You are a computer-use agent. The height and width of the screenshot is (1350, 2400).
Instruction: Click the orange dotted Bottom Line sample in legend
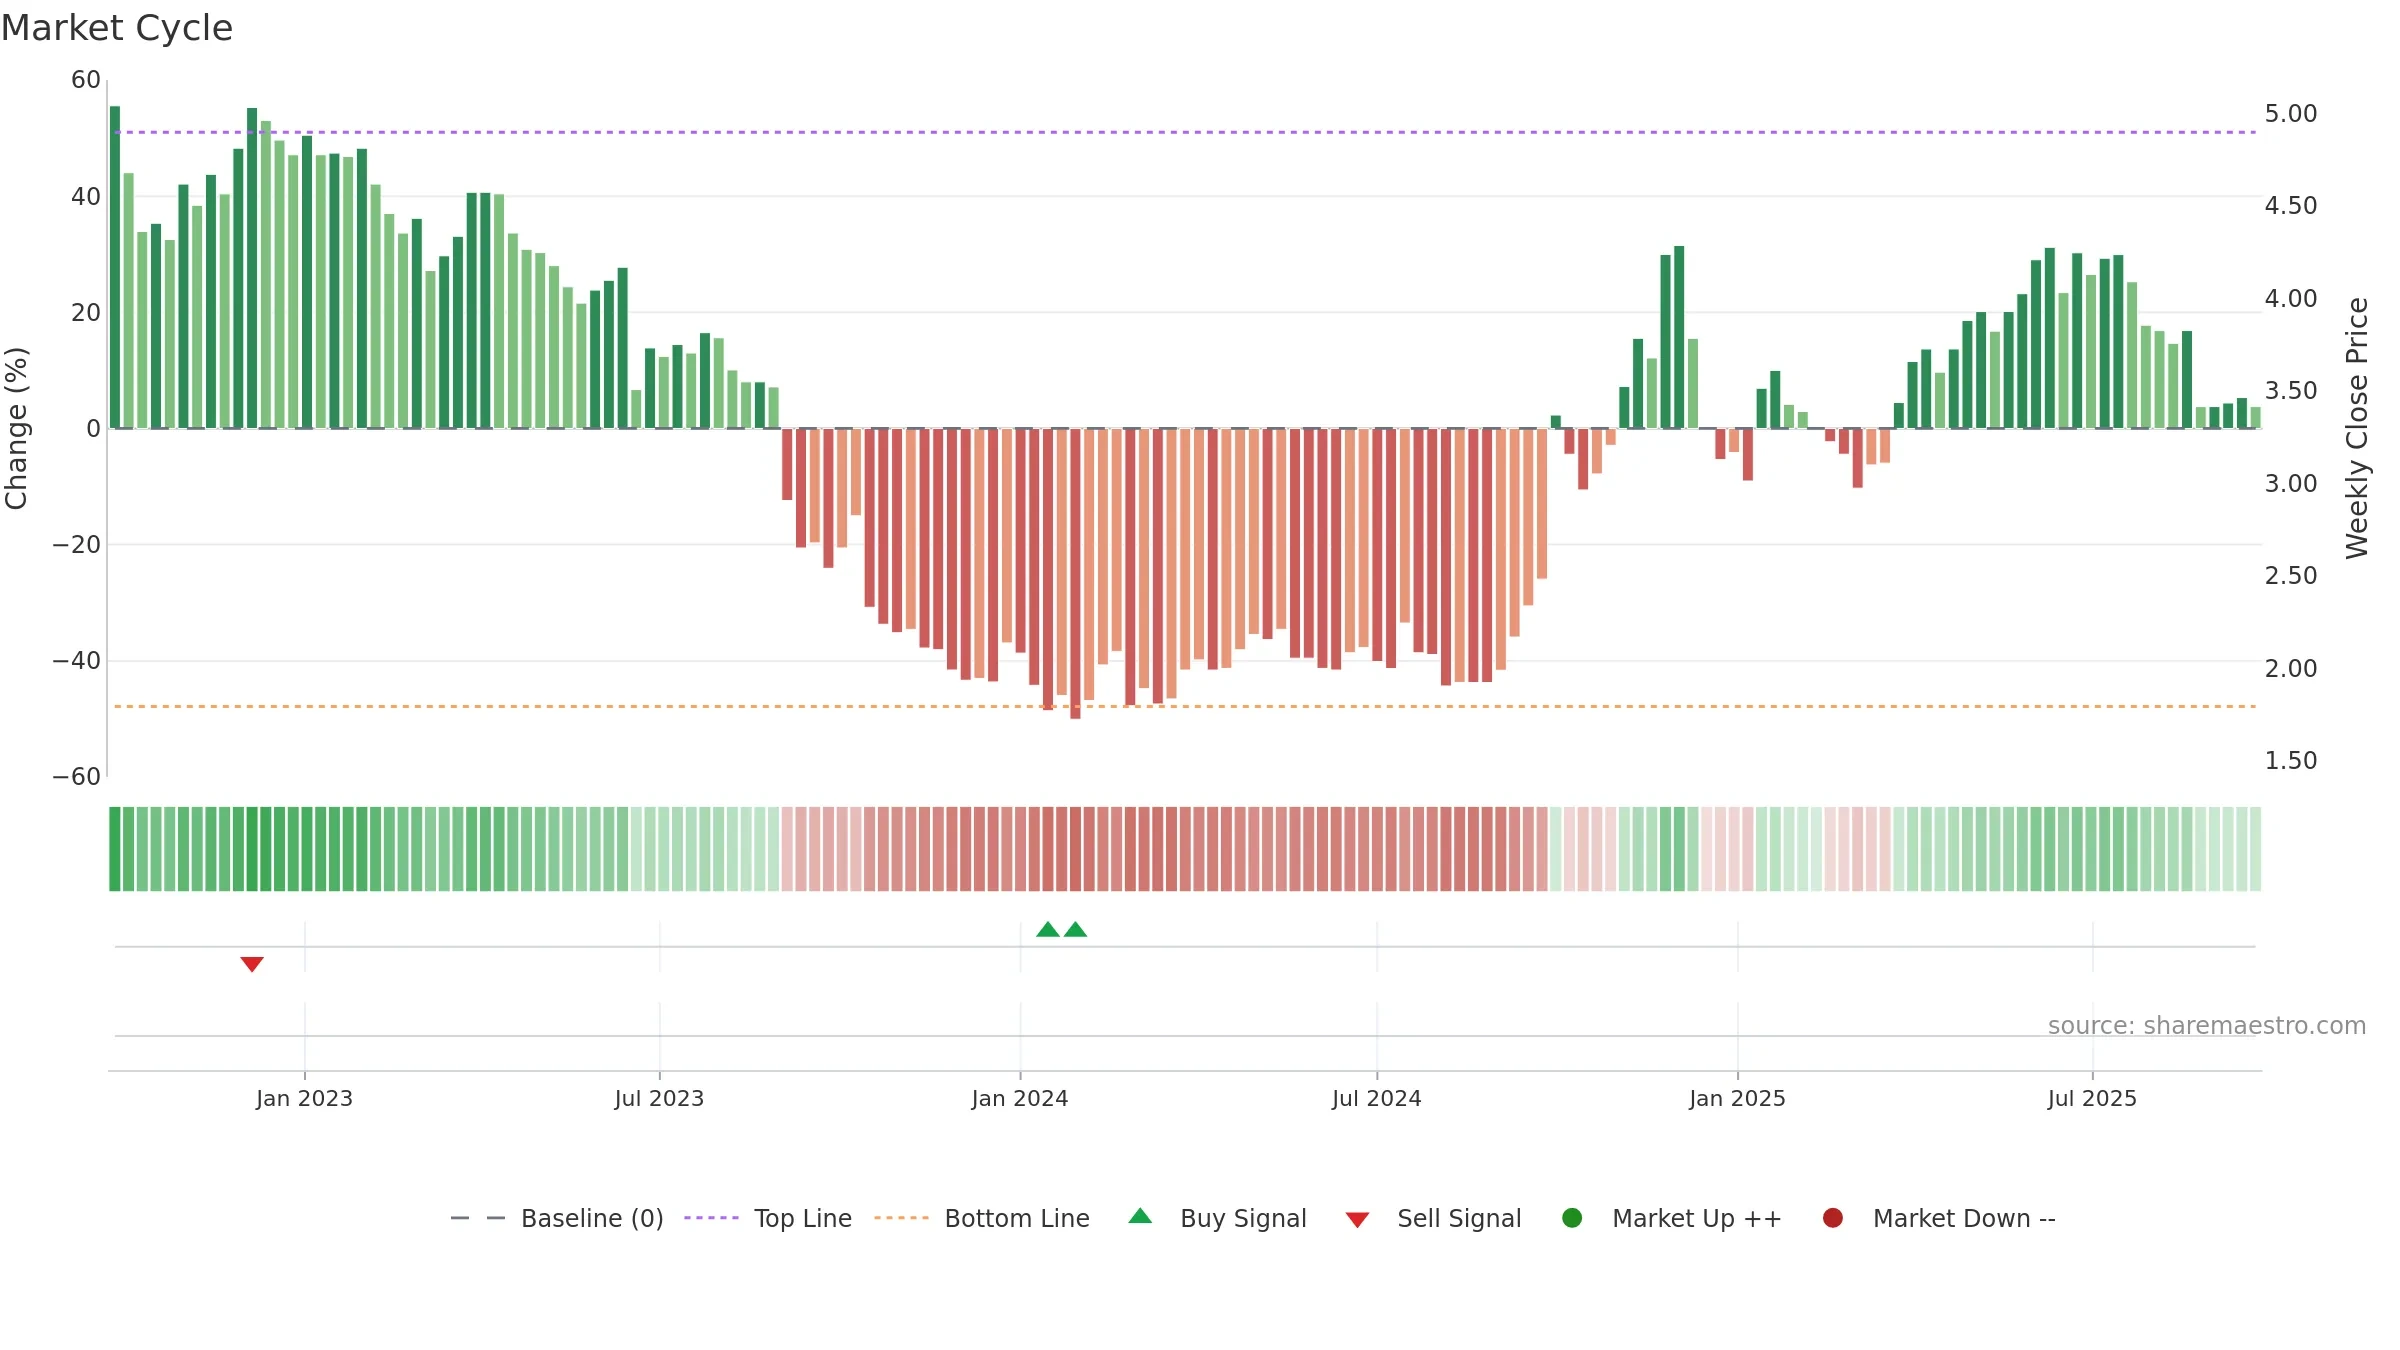coord(901,1218)
